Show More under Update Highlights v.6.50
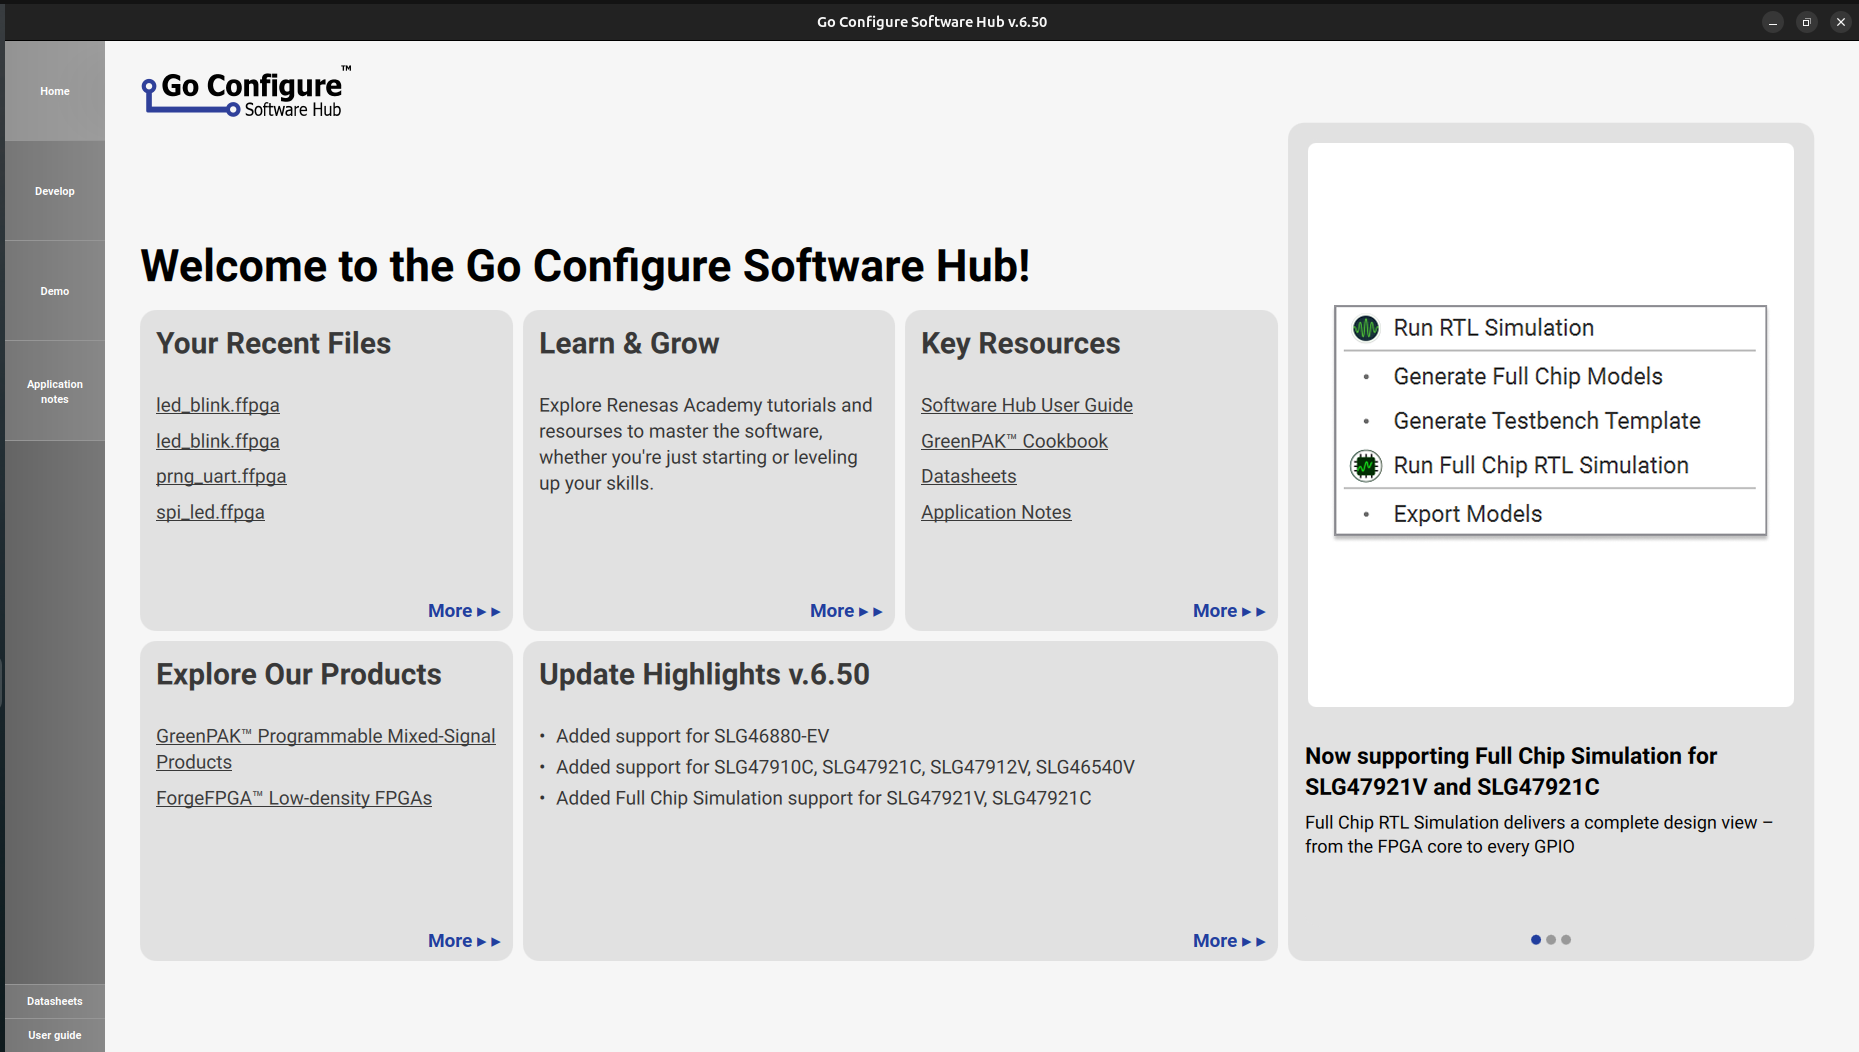The height and width of the screenshot is (1052, 1859). (1228, 941)
